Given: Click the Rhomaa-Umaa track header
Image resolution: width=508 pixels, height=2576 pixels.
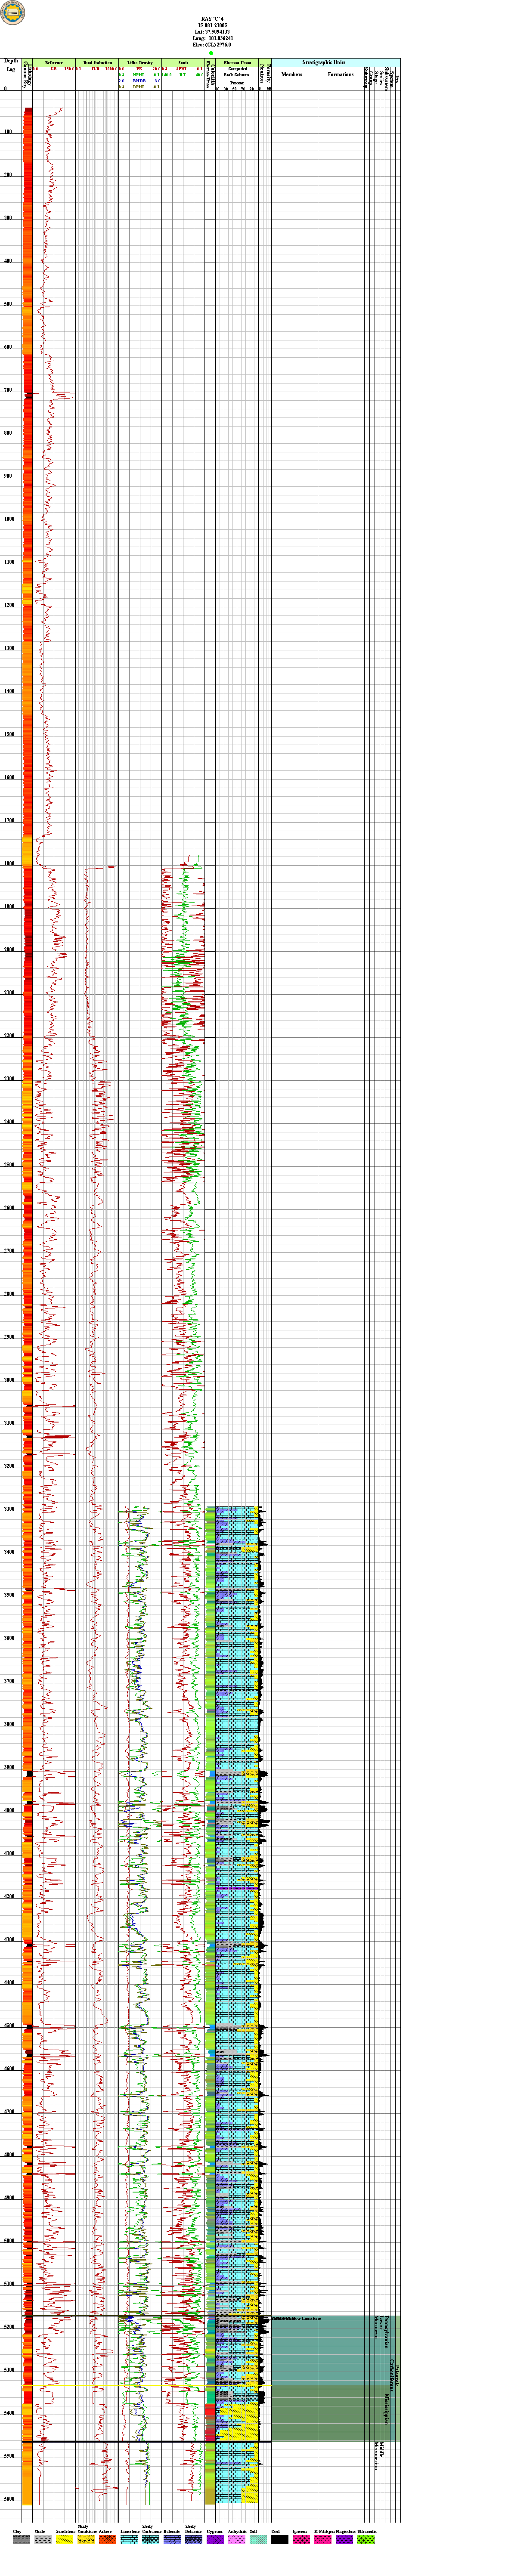Looking at the screenshot, I should click(237, 63).
